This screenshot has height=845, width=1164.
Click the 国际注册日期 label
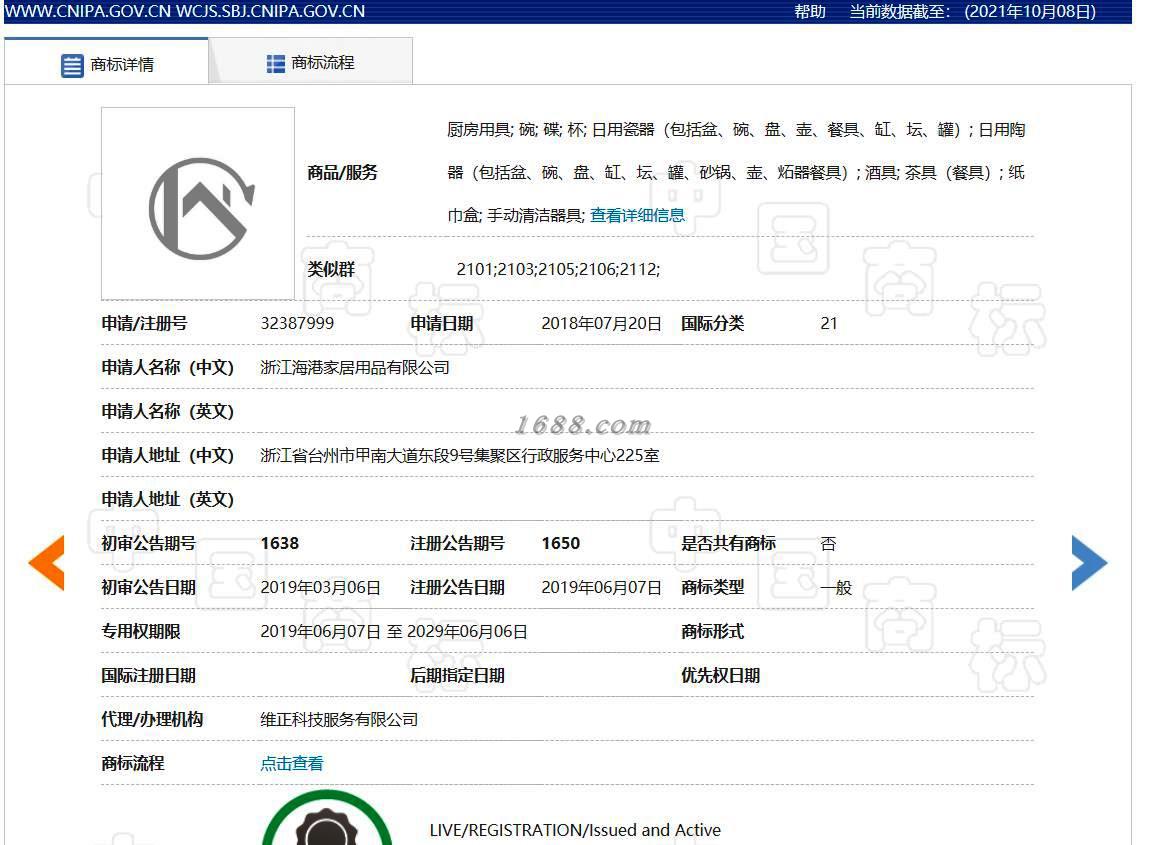click(148, 676)
